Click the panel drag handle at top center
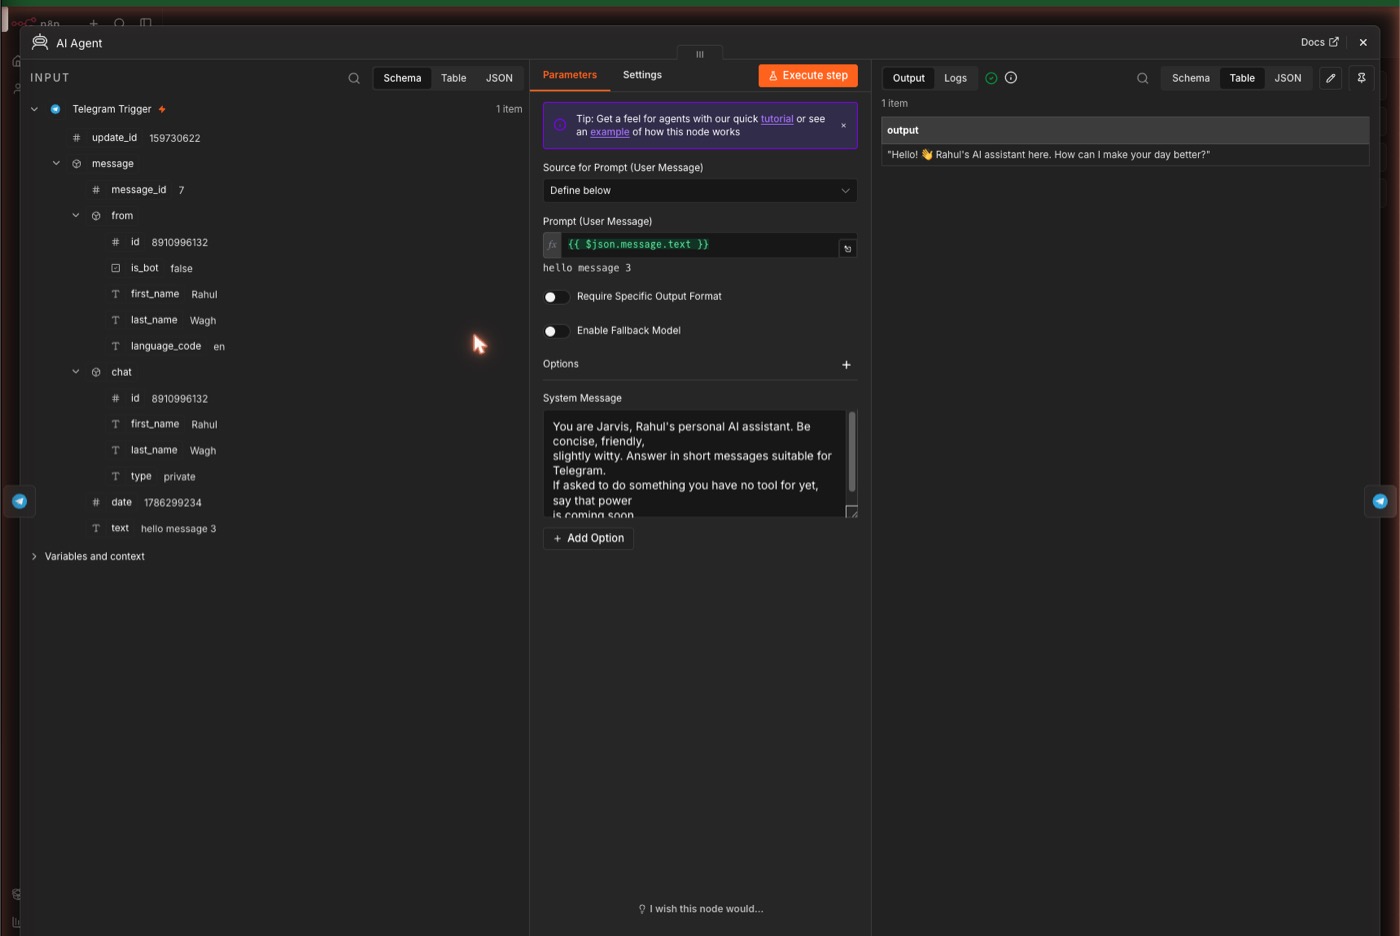Image resolution: width=1400 pixels, height=936 pixels. 700,54
